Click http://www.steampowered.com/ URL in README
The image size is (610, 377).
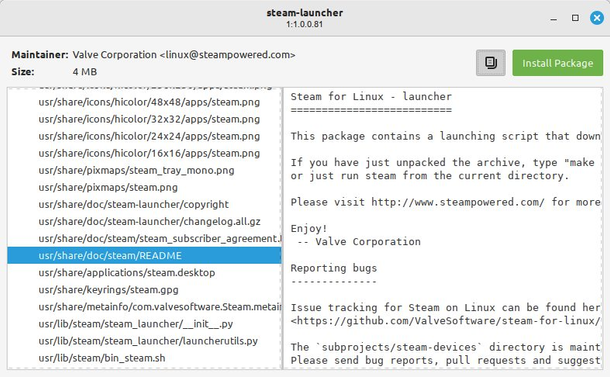click(458, 202)
